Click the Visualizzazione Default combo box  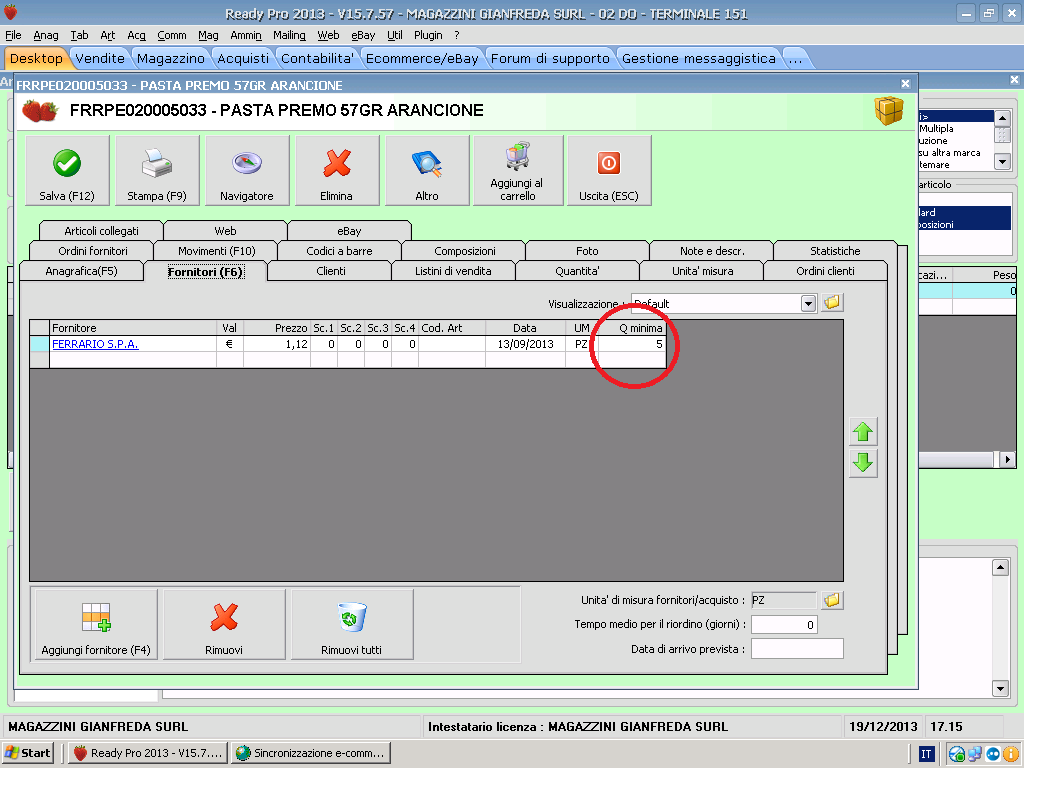(x=724, y=303)
